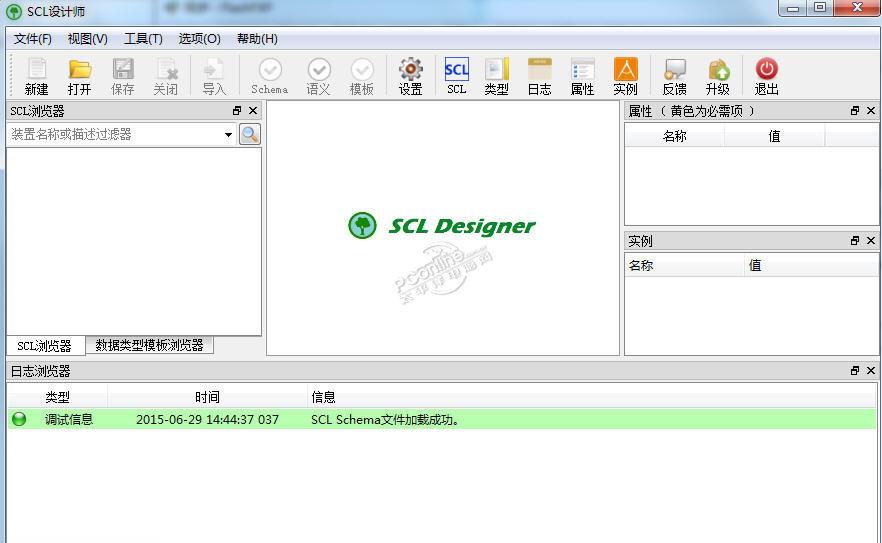Run the 模板 (Template) check icon
882x543 pixels.
click(x=362, y=77)
